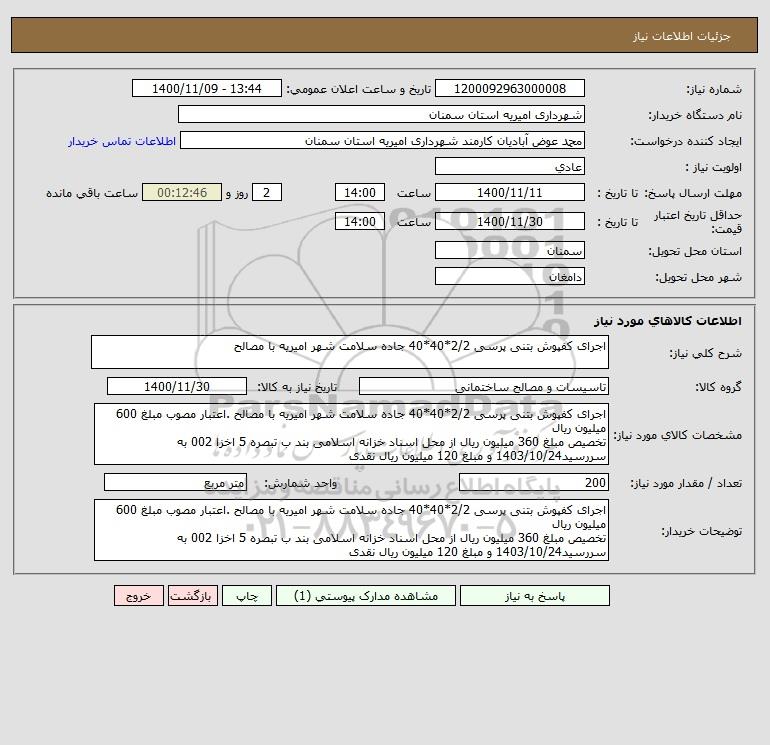770x745 pixels.
Task: Click the quantity field showing 200
Action: [x=534, y=482]
